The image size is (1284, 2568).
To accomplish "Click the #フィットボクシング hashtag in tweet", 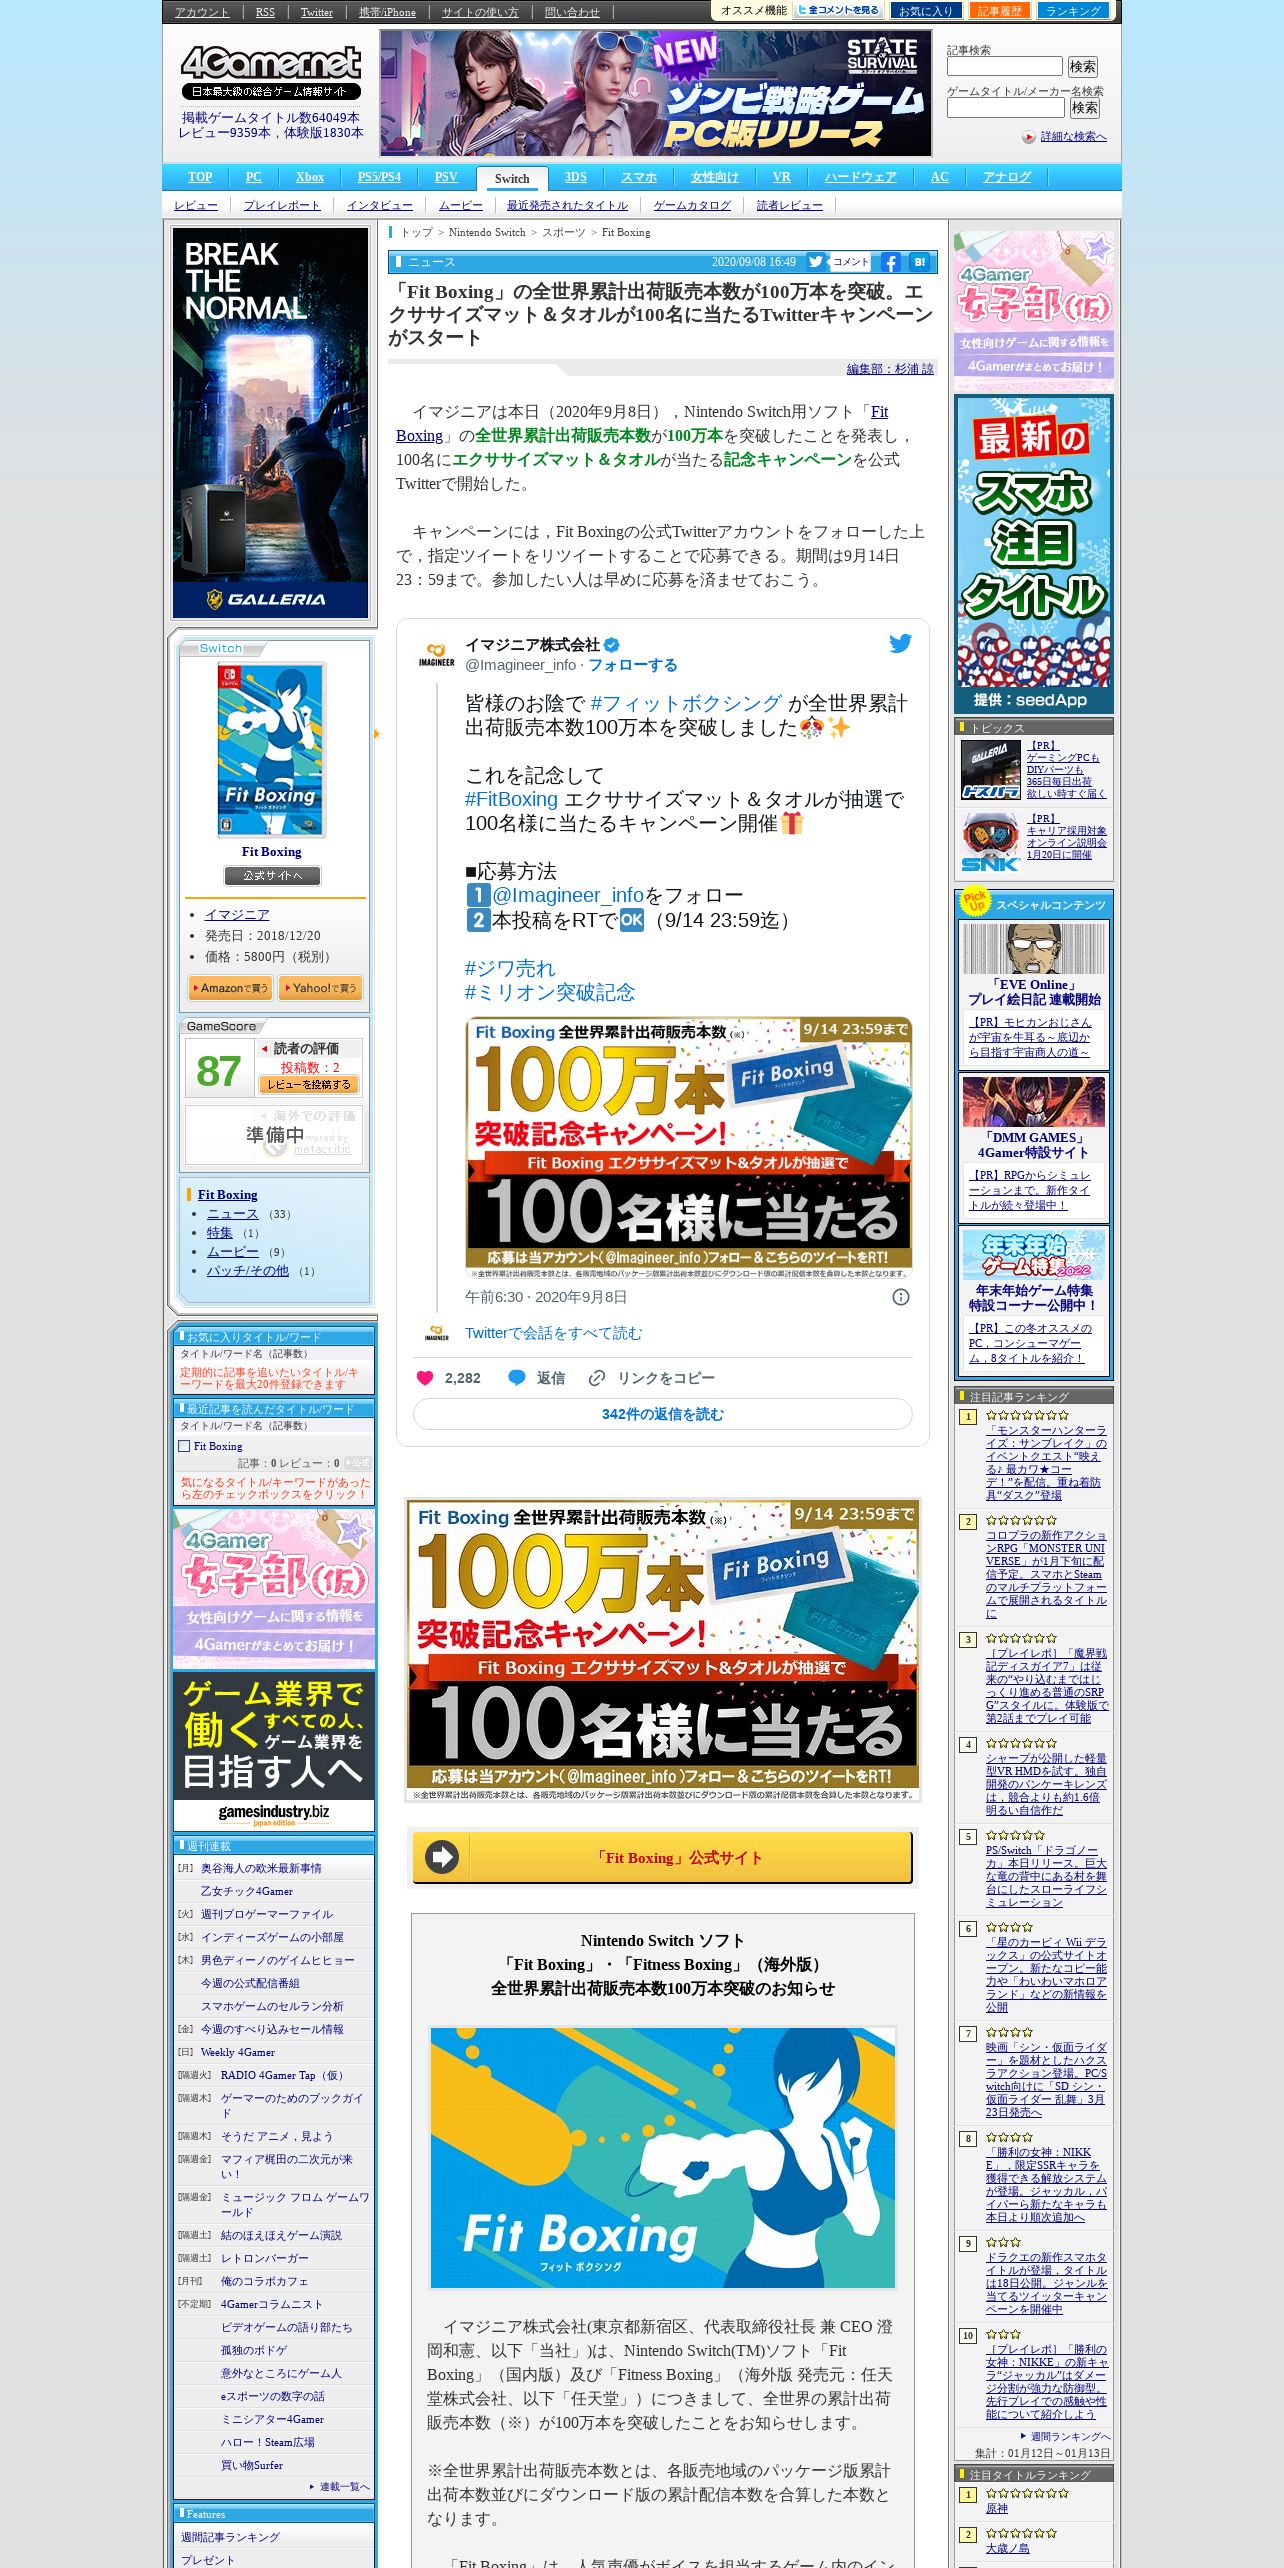I will pyautogui.click(x=686, y=703).
